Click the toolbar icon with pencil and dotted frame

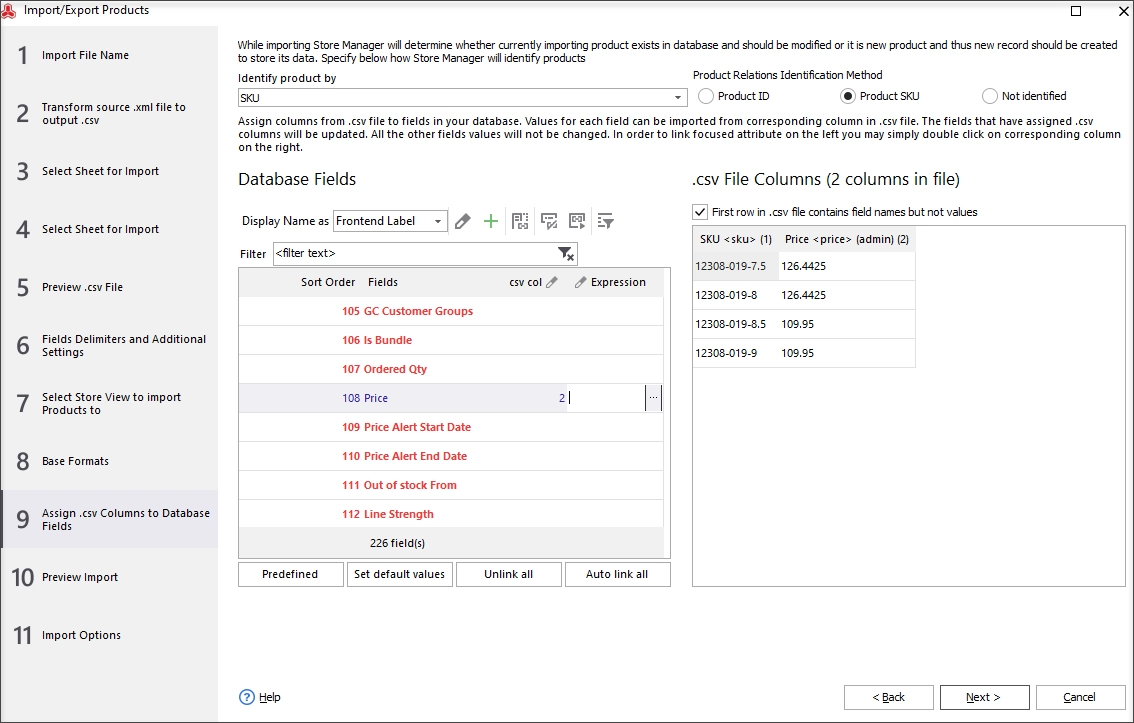tap(549, 221)
